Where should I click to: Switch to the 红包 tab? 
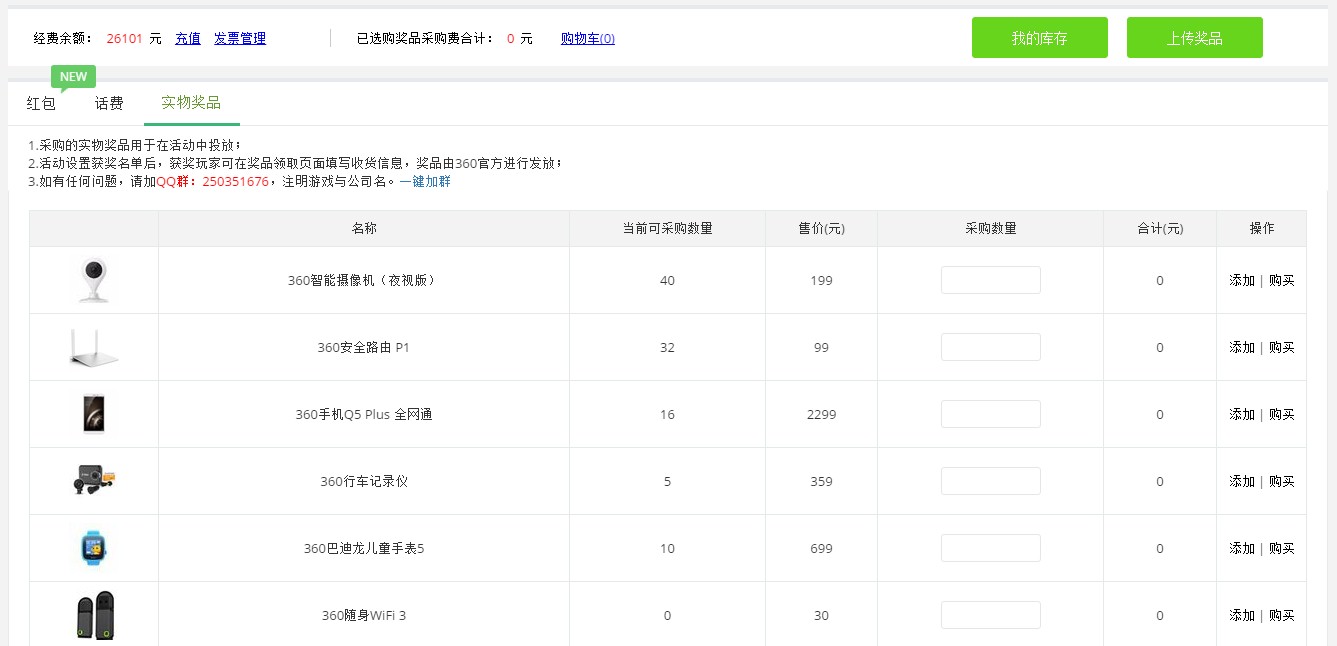pyautogui.click(x=41, y=103)
